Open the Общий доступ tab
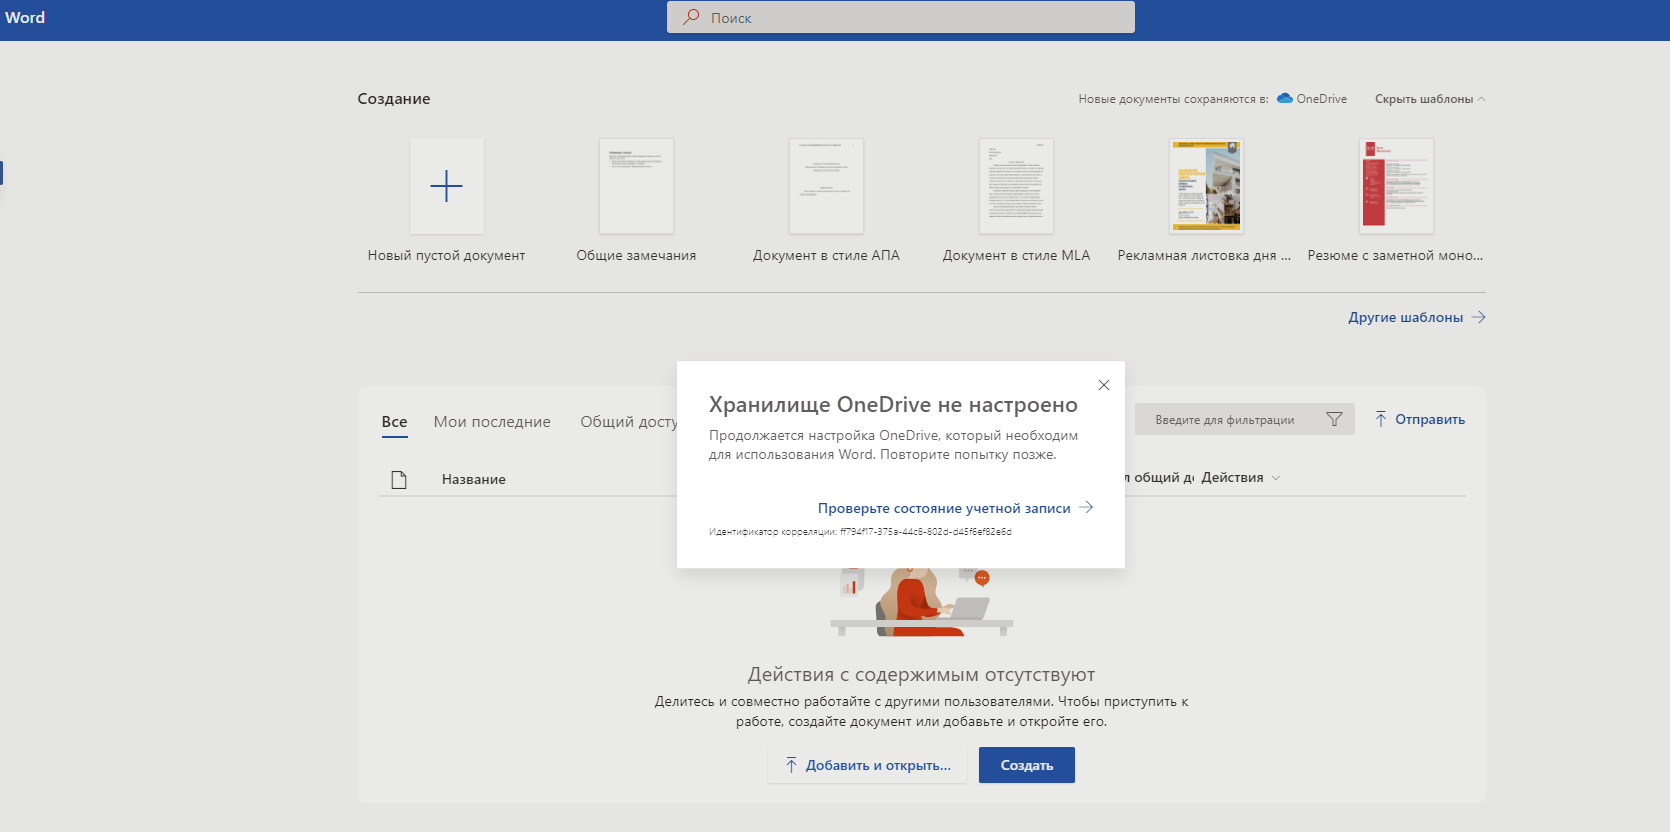 point(629,422)
